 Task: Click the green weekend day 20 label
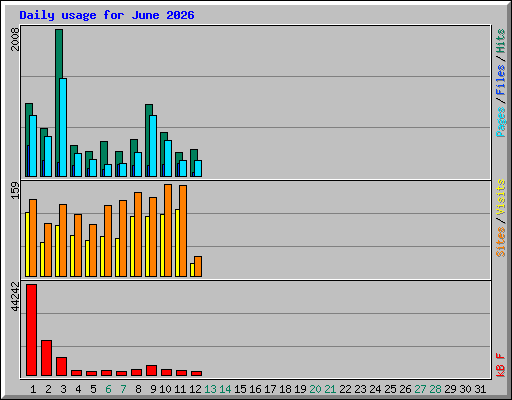pos(315,389)
